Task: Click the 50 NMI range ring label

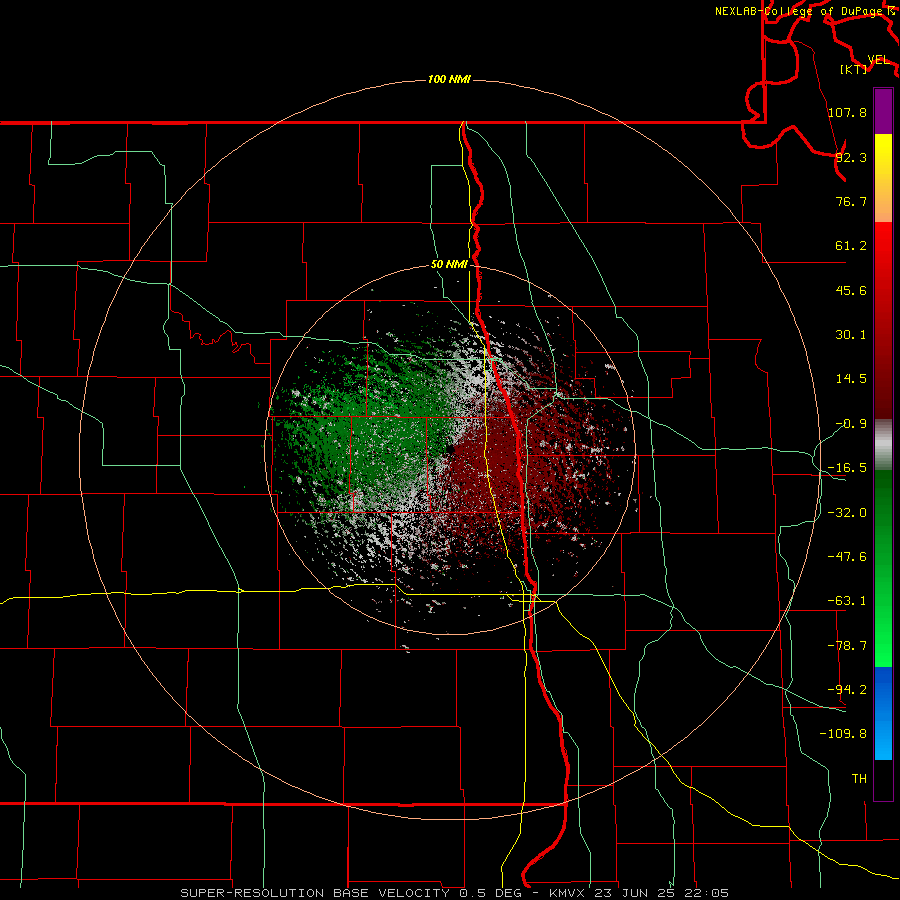Action: coord(449,264)
